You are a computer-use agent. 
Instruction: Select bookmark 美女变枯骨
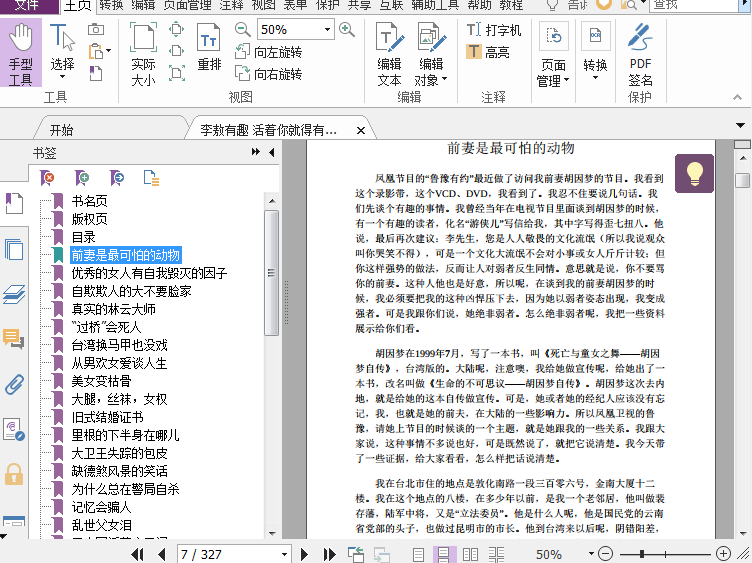pyautogui.click(x=101, y=381)
